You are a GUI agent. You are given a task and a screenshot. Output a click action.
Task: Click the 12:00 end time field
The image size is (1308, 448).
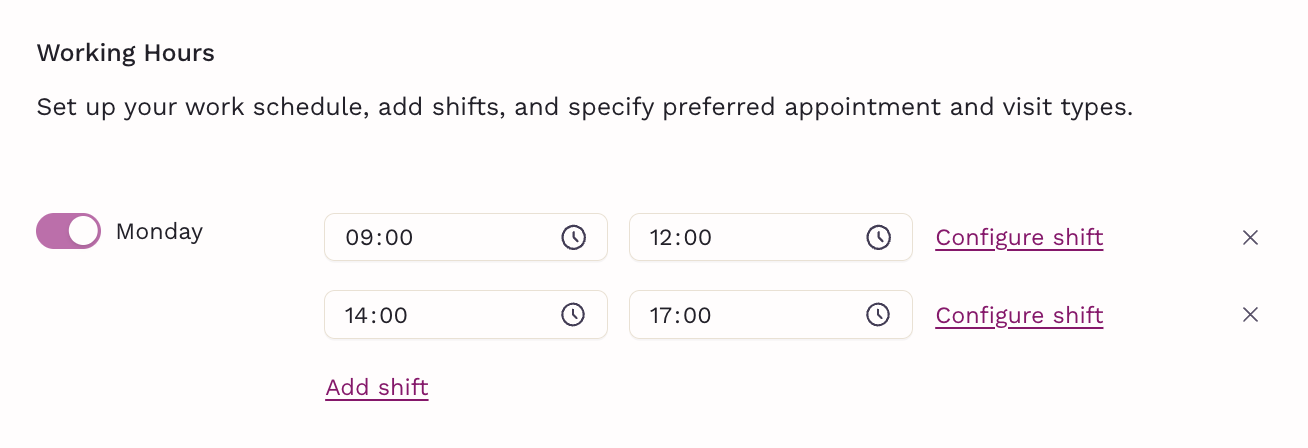point(771,237)
